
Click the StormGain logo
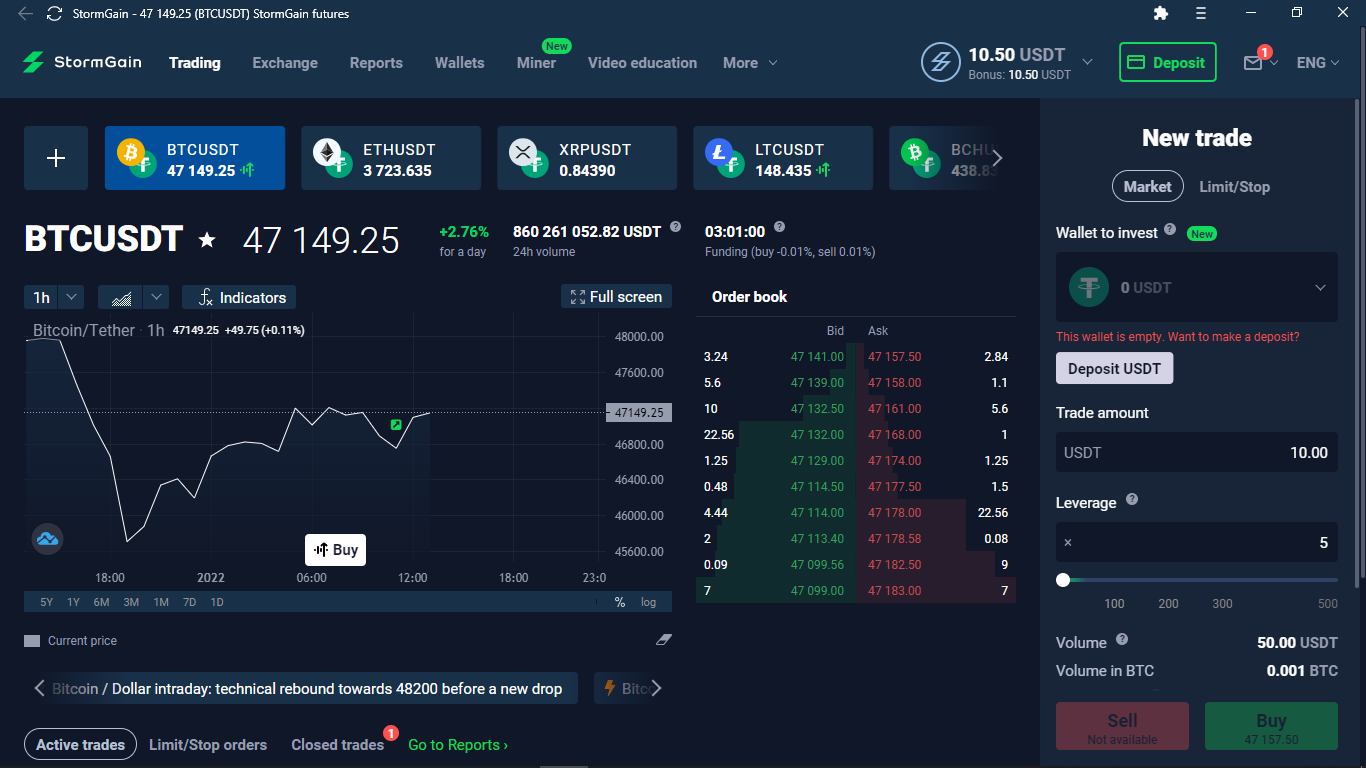(x=82, y=62)
